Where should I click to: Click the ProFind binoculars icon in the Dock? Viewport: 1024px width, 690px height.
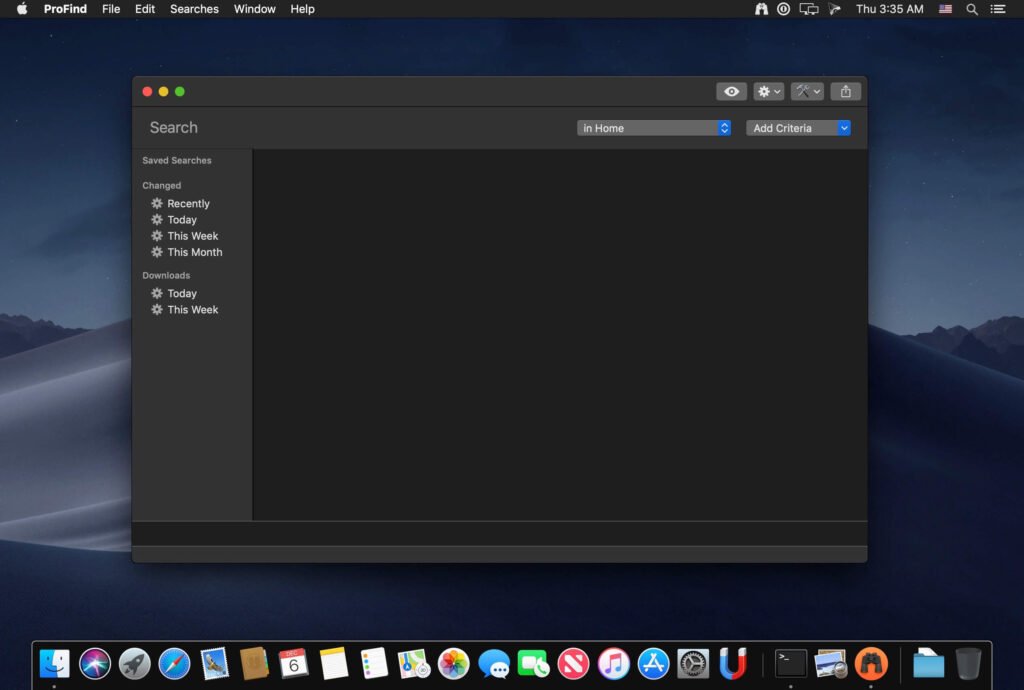click(872, 662)
